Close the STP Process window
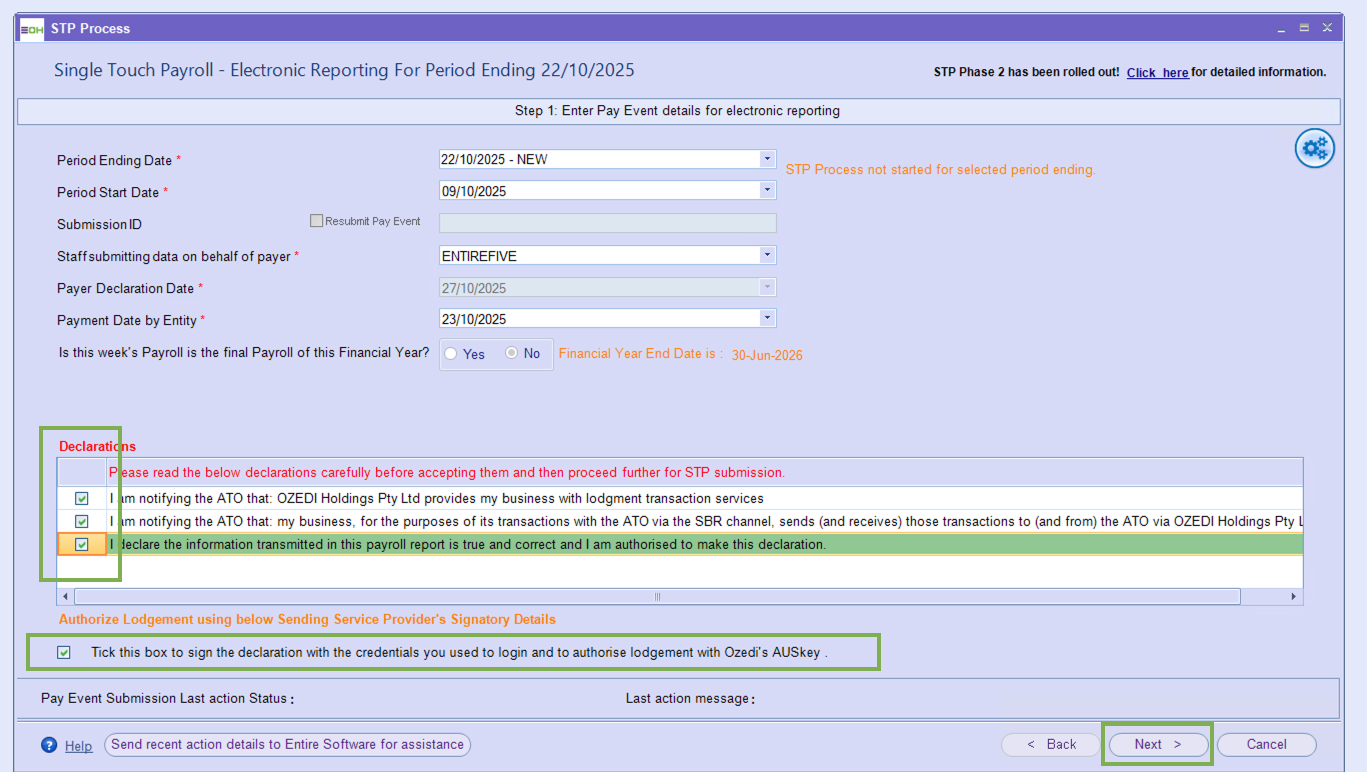Screen dimensions: 1367x772 click(x=1328, y=28)
